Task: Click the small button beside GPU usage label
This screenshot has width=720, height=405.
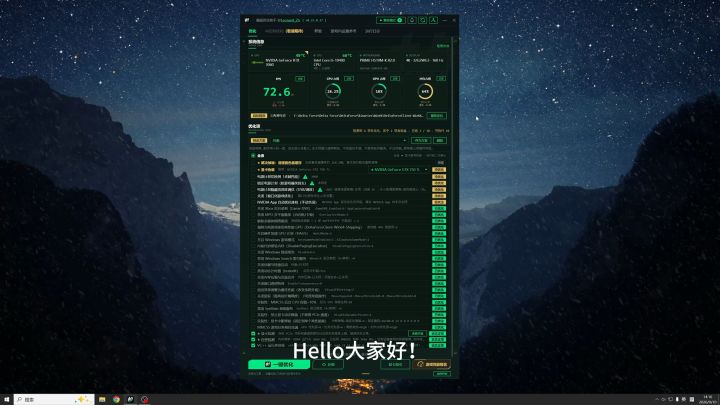Action: click(x=394, y=79)
